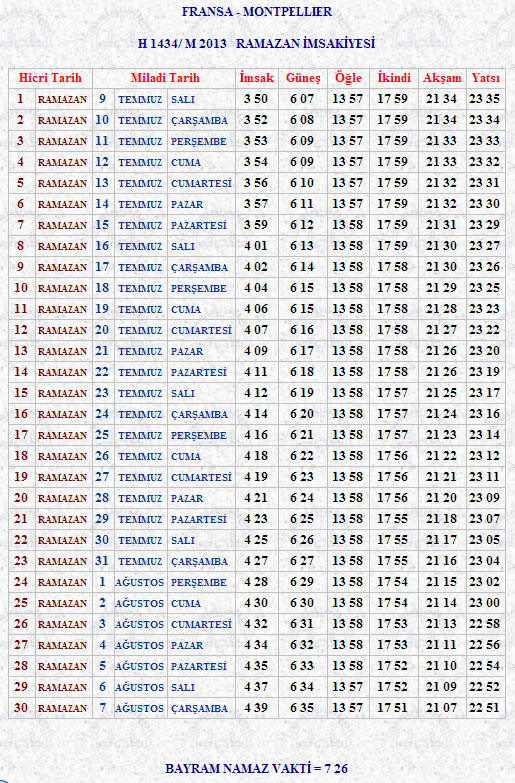515x783 pixels.
Task: Click the Miladi Tarih header
Action: [165, 78]
